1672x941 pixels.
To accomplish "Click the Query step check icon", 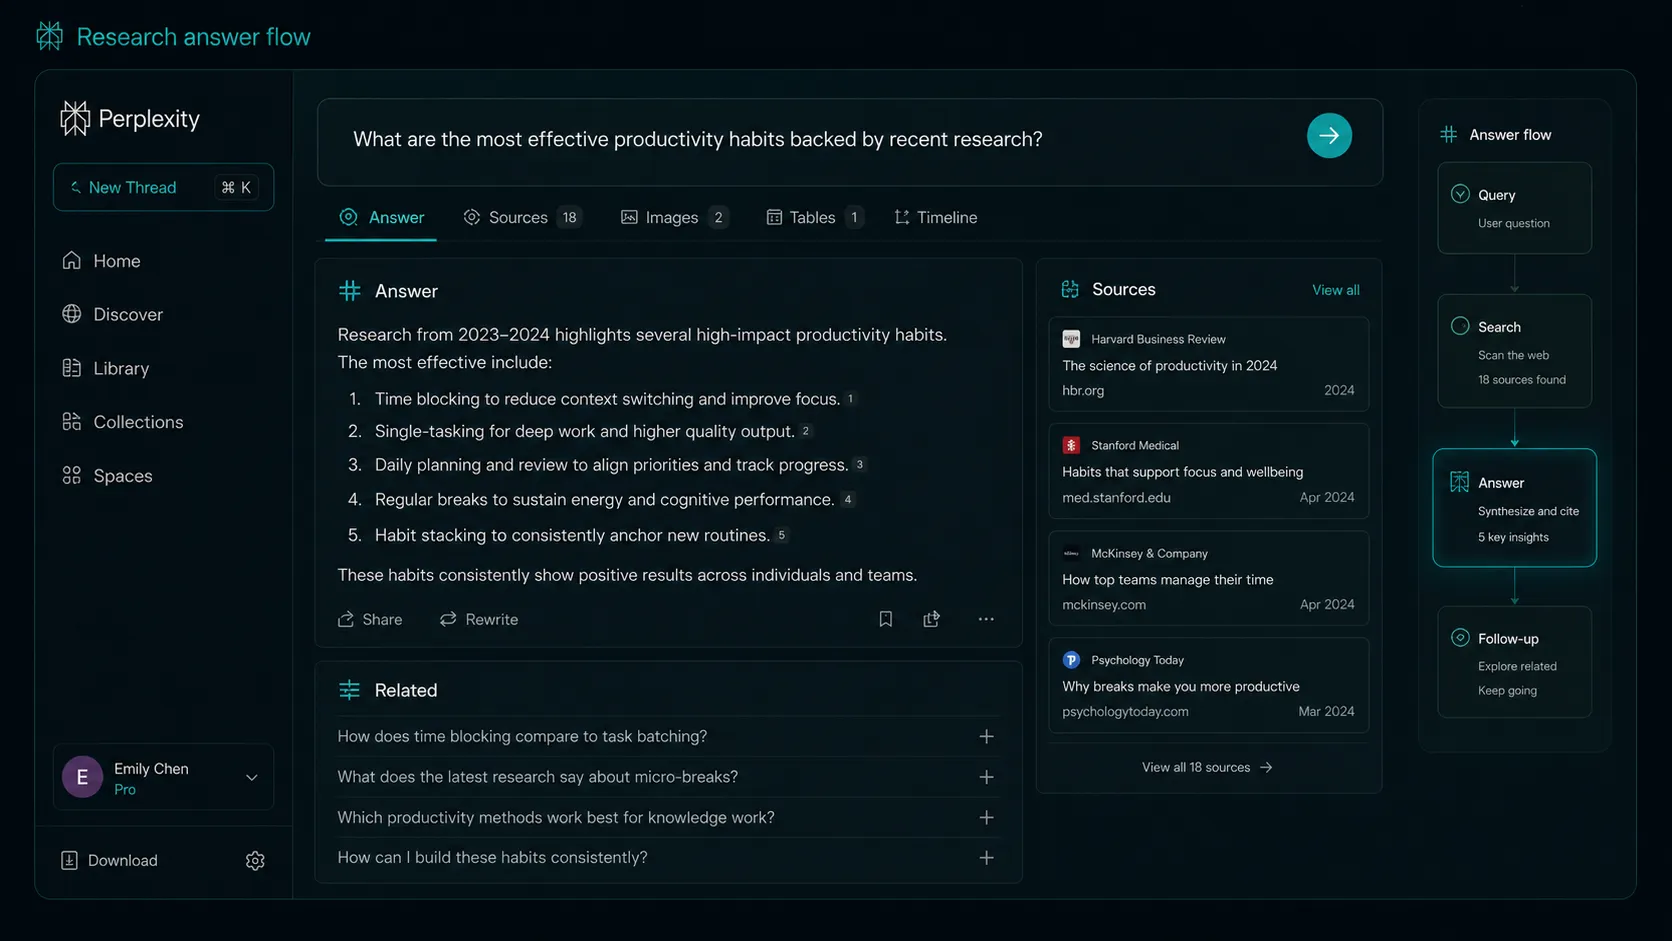I will tap(1460, 194).
